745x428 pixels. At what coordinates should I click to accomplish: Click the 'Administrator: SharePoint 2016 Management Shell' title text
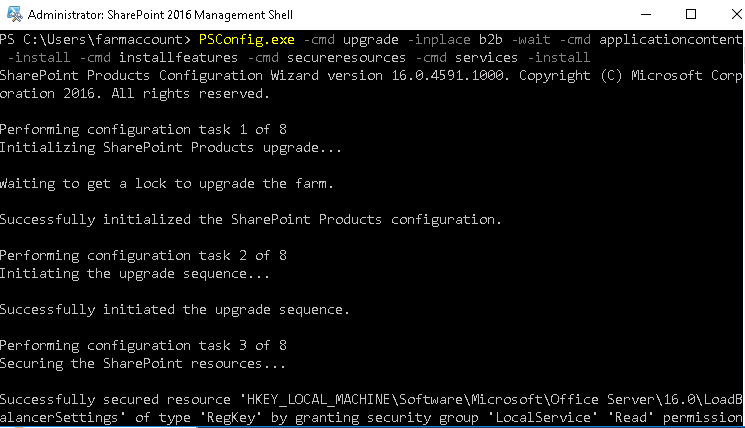160,15
